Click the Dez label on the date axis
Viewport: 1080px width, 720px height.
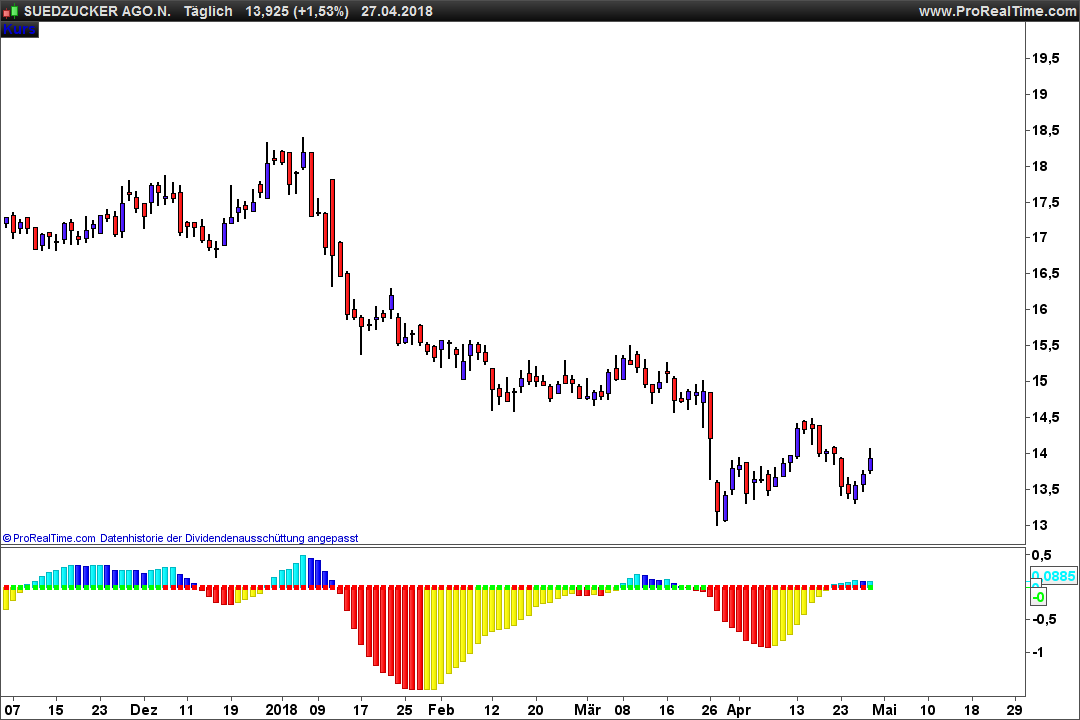144,710
